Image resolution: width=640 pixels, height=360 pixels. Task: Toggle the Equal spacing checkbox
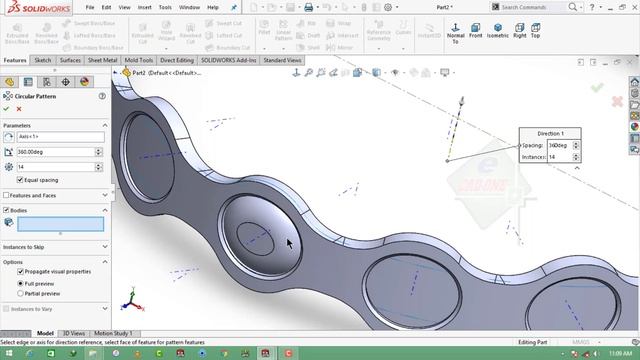pyautogui.click(x=20, y=180)
